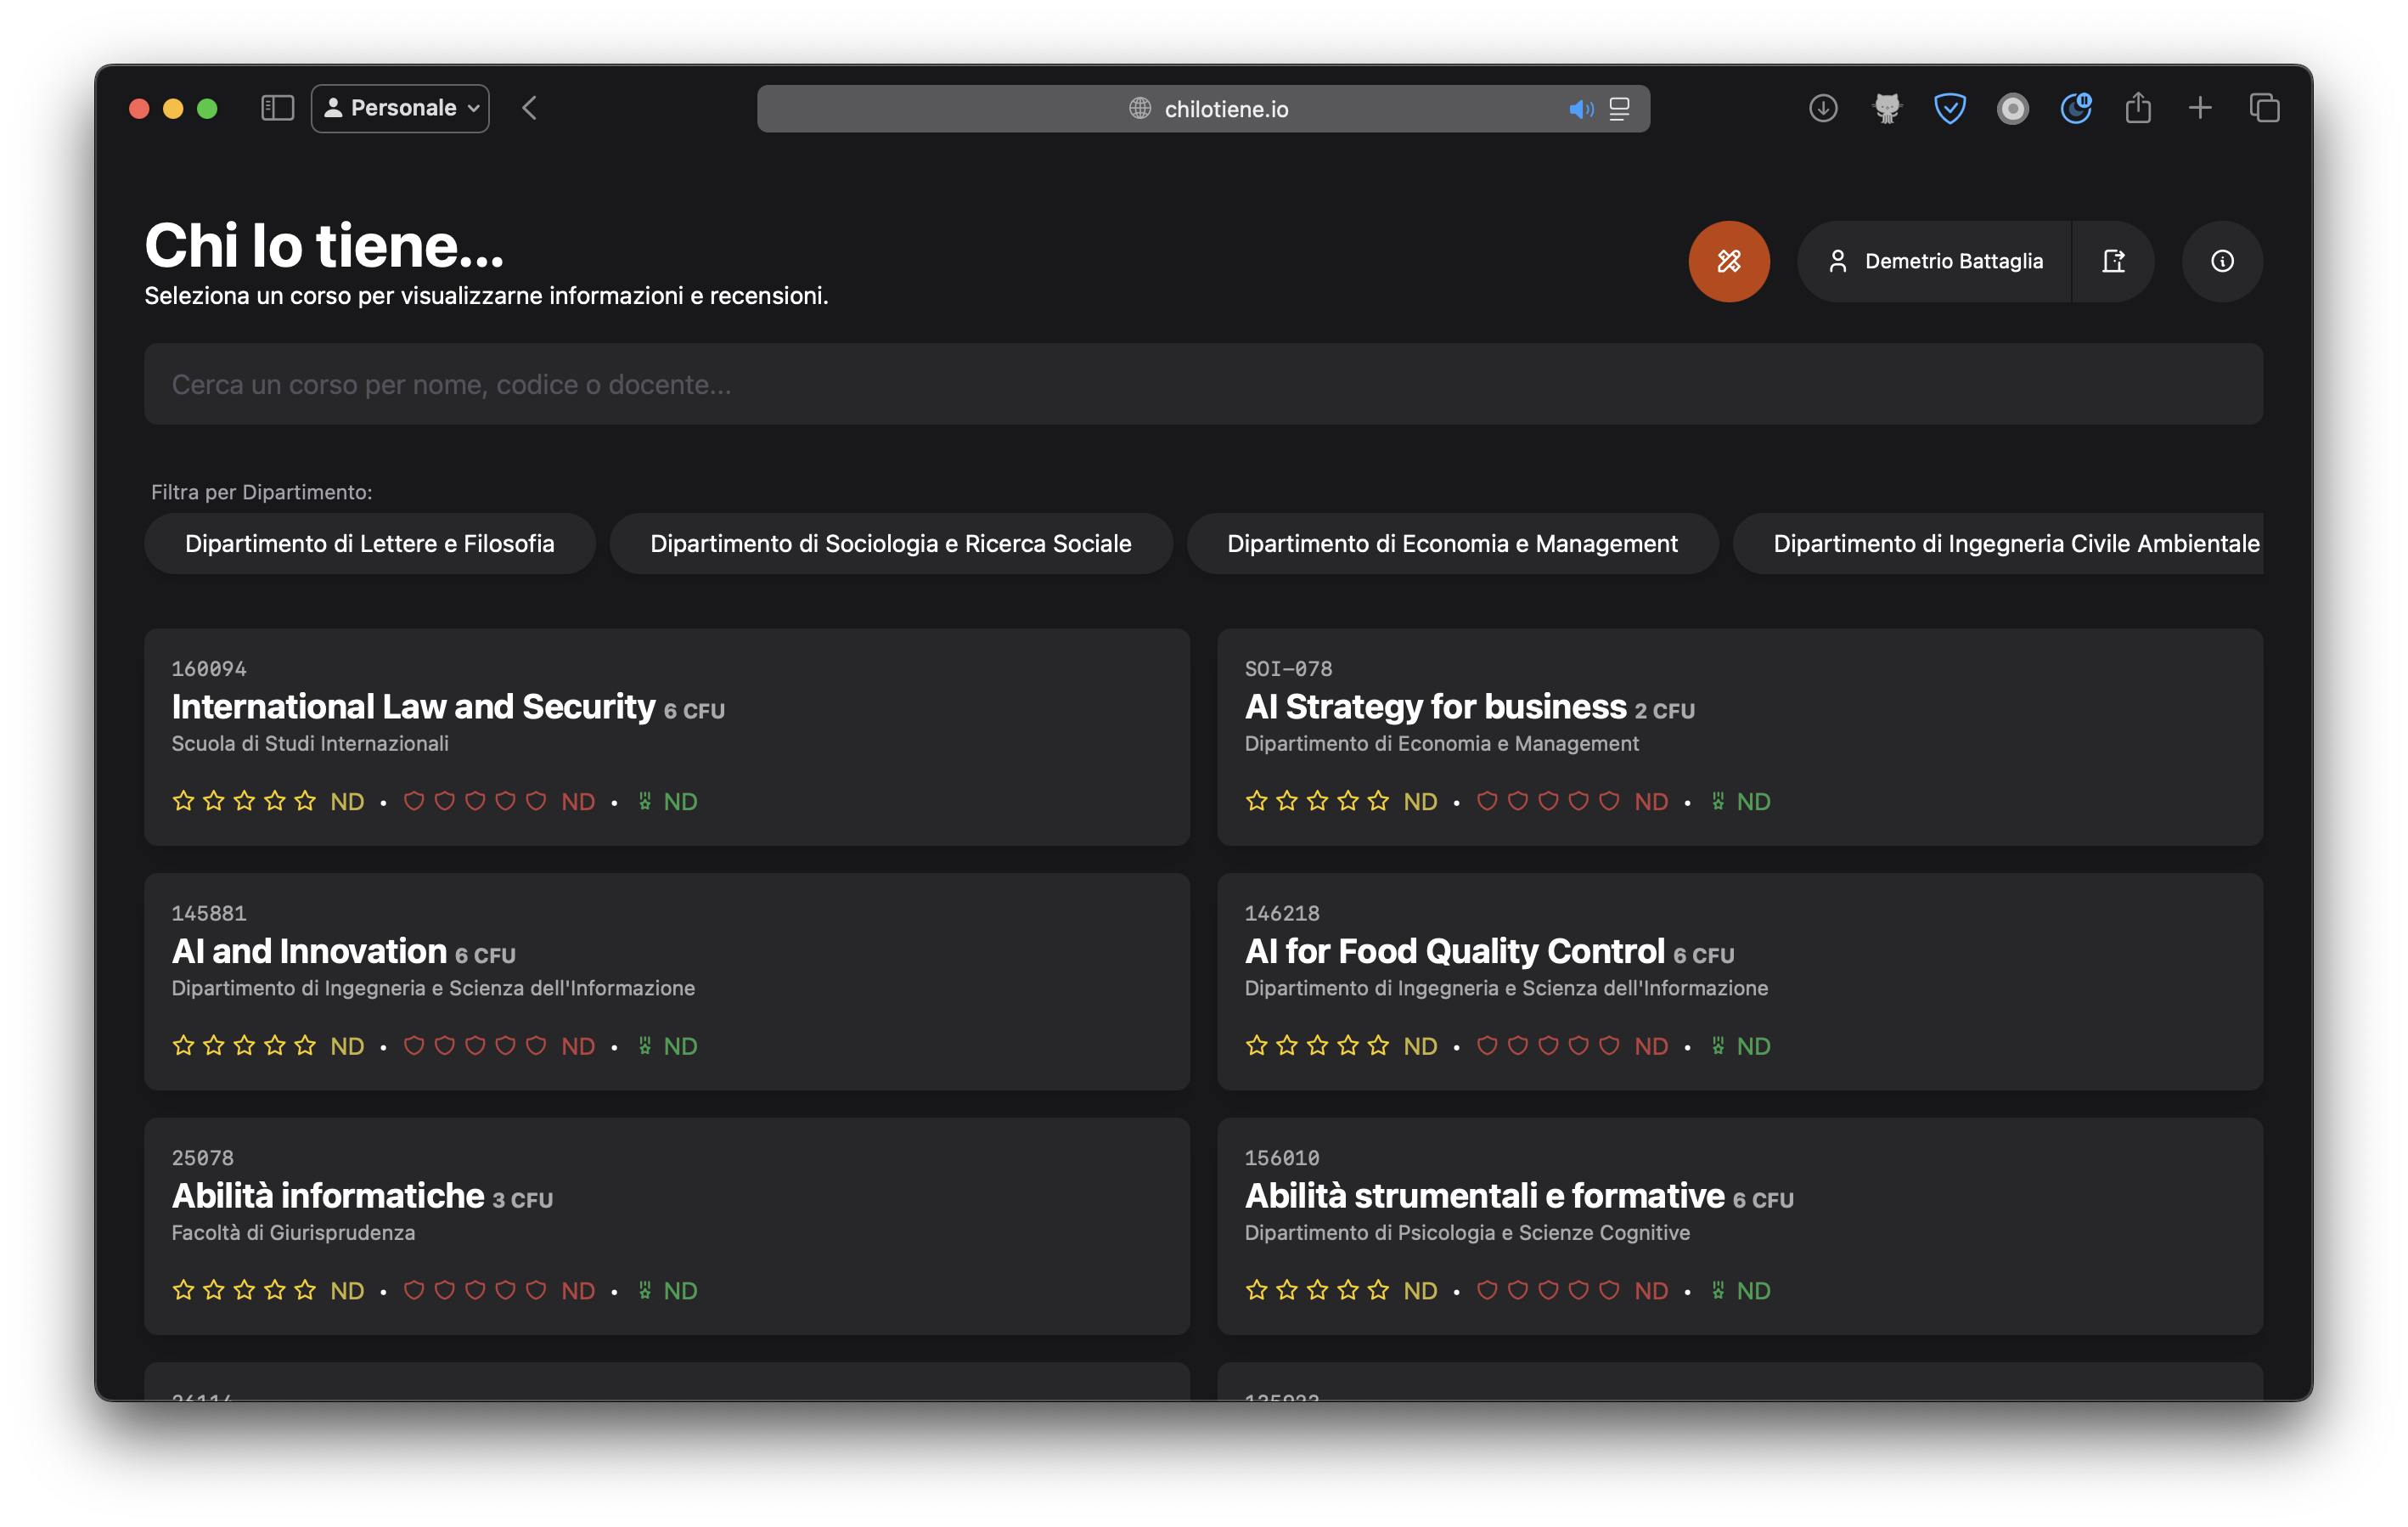Toggle the Safari sidebar icon
The width and height of the screenshot is (2408, 1527).
click(277, 108)
